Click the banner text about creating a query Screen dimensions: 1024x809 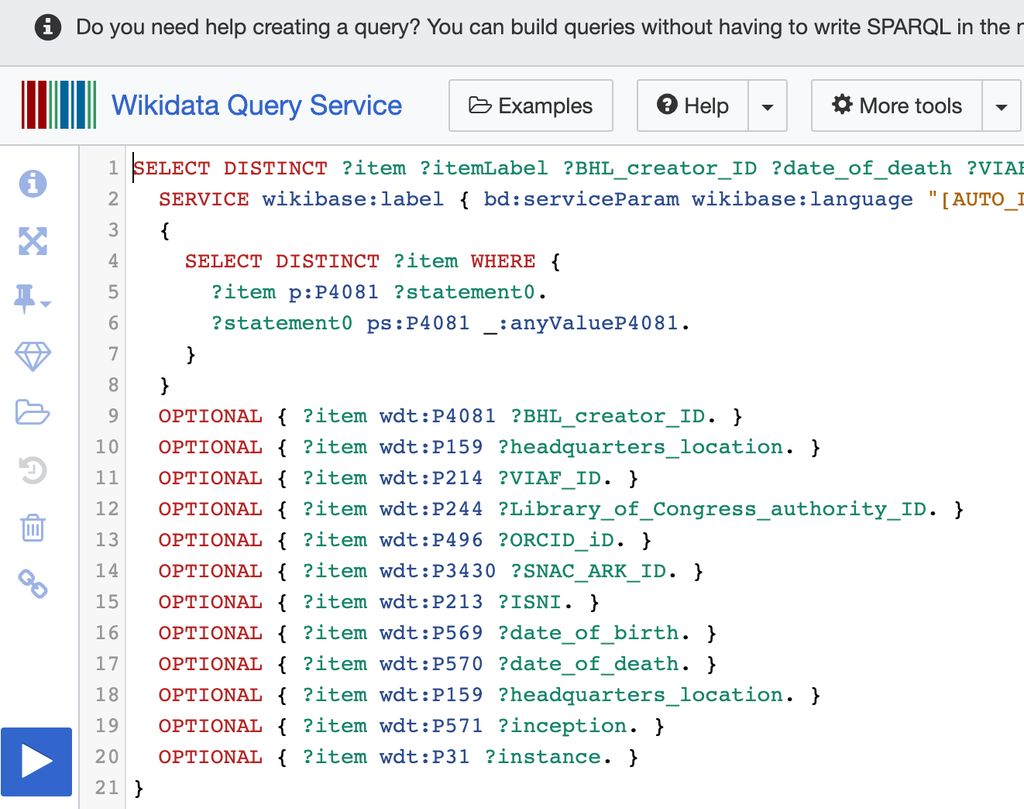click(x=549, y=27)
